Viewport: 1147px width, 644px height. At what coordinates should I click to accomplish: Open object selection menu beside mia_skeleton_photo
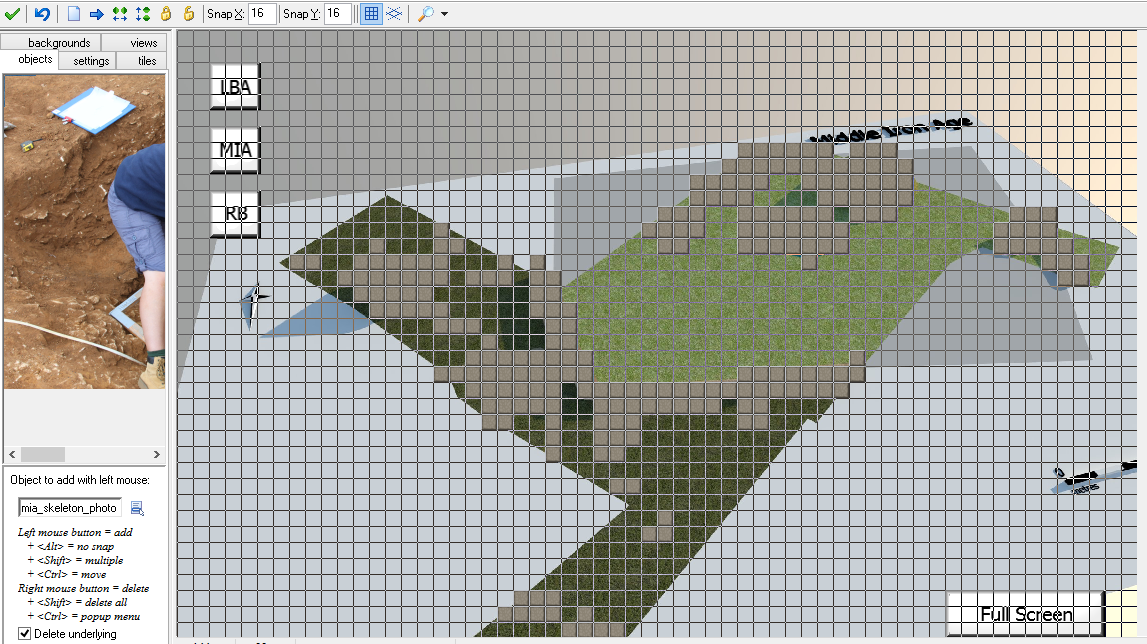137,508
